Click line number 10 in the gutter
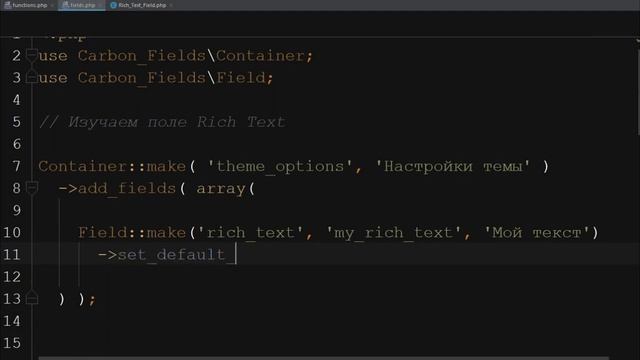This screenshot has height=360, width=640. coord(12,232)
